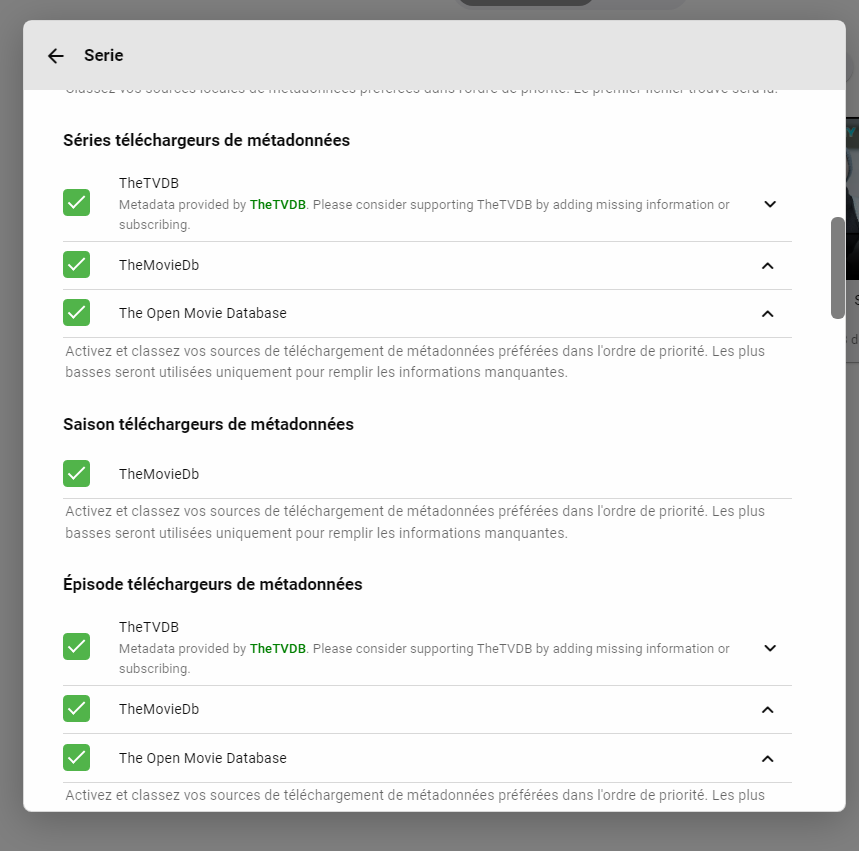
Task: Move TheMovieDb up in Séries downloaders
Action: (767, 266)
